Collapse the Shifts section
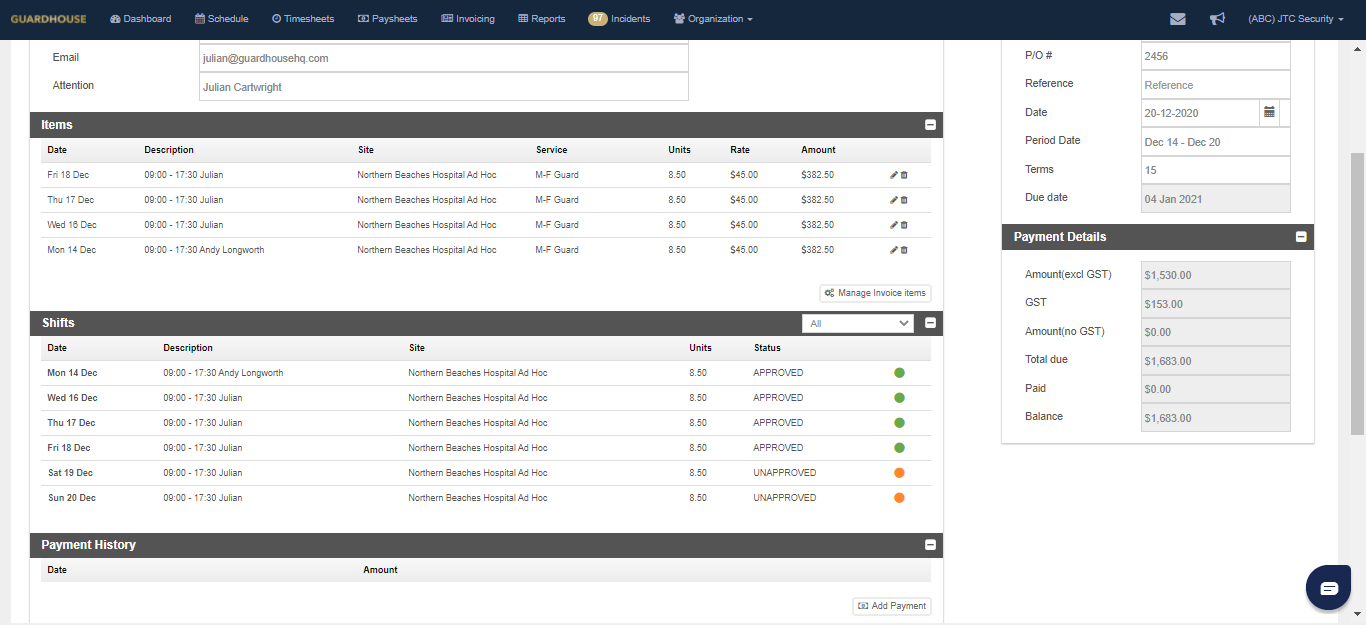Viewport: 1366px width, 625px height. (x=930, y=323)
